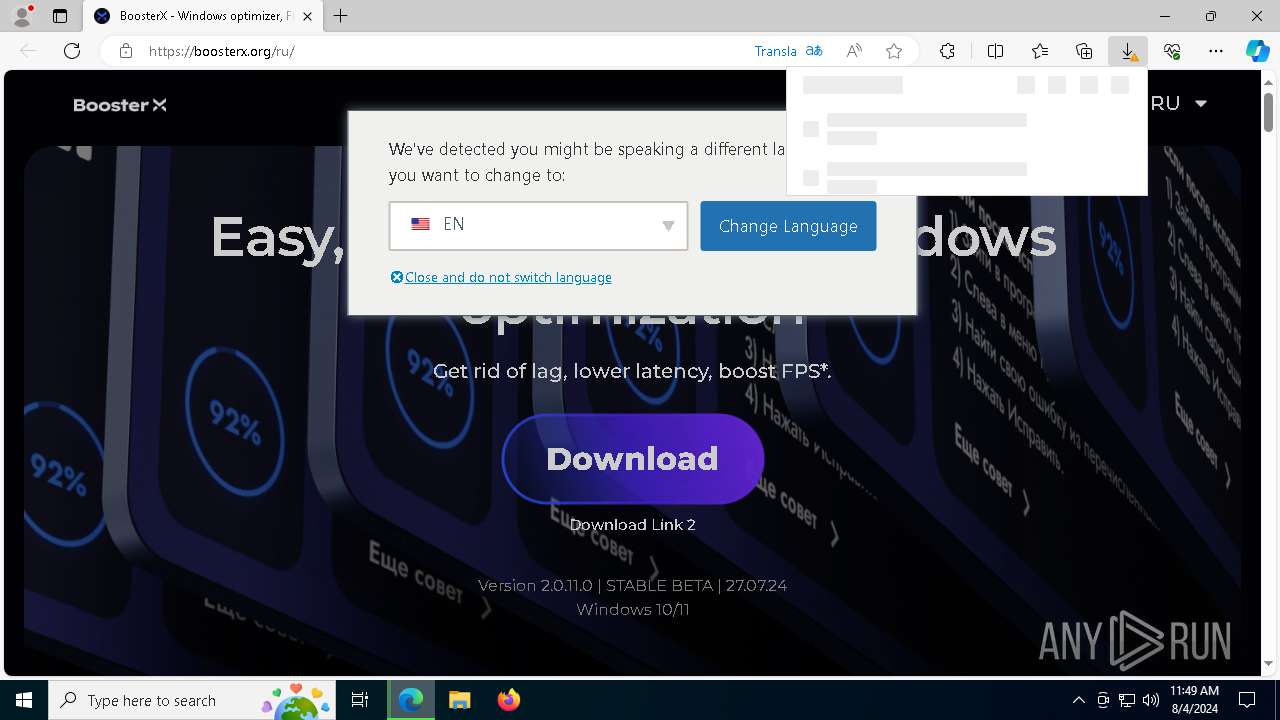Click the Windows 10/11 text
The width and height of the screenshot is (1280, 720).
tap(633, 609)
